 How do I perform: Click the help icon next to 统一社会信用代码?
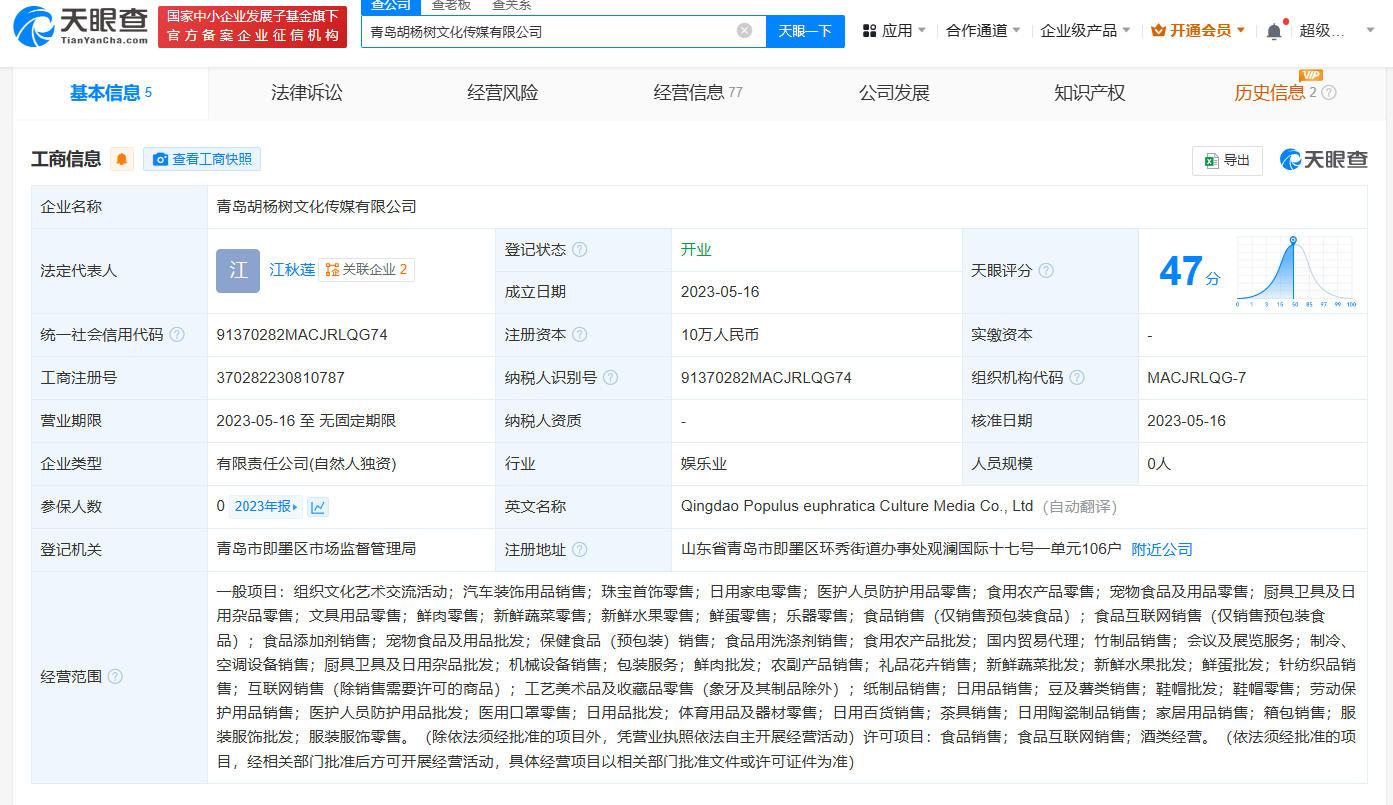(177, 335)
